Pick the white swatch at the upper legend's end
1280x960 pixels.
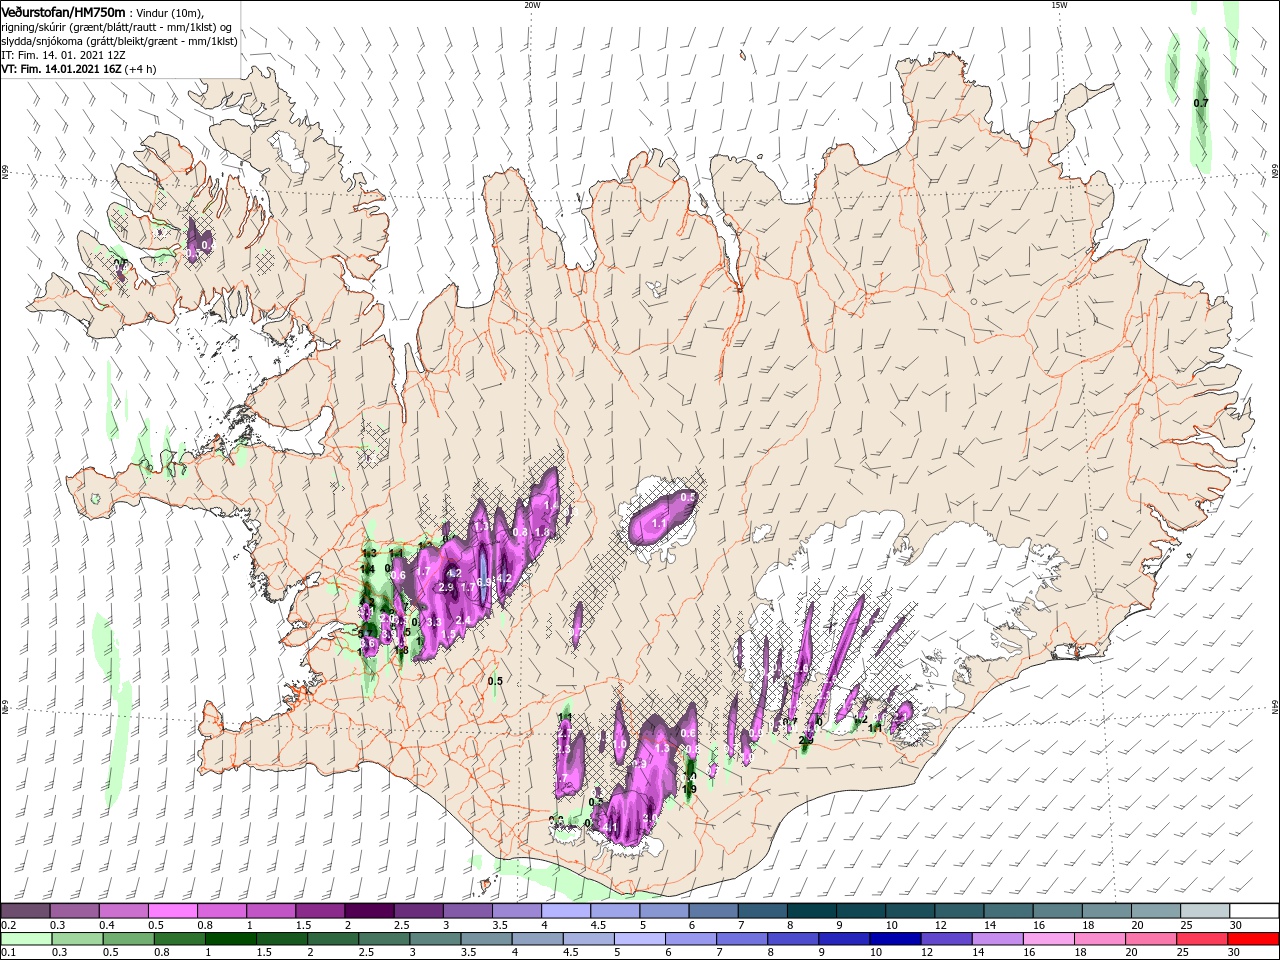pyautogui.click(x=1255, y=911)
